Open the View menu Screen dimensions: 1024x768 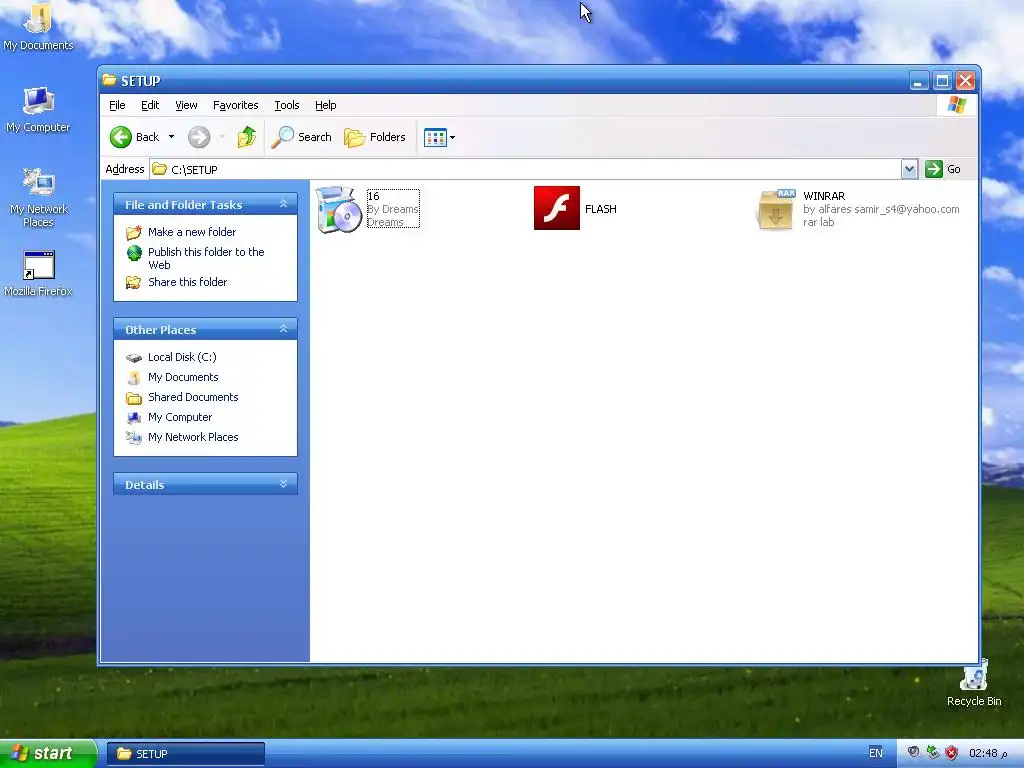186,105
